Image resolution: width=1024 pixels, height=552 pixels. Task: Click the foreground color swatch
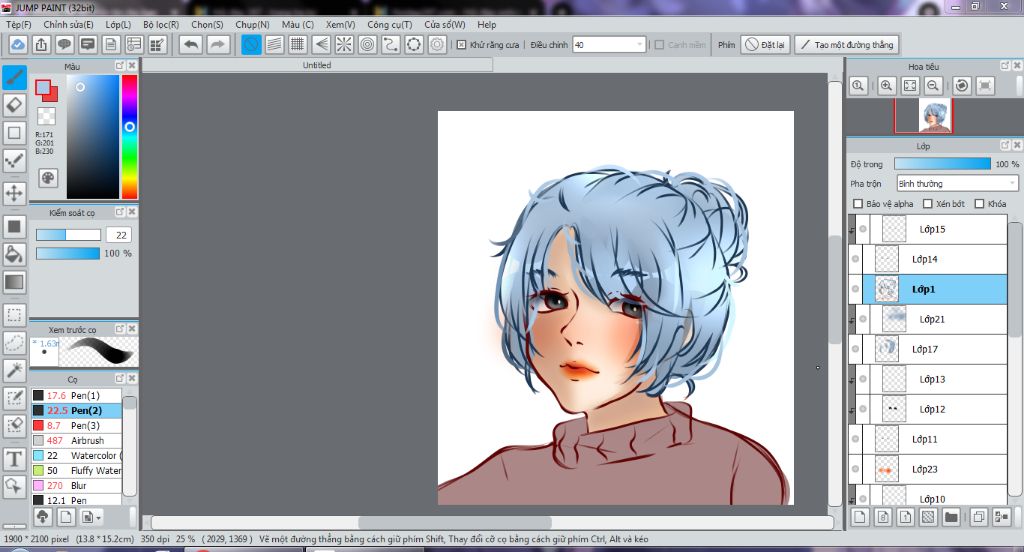tap(43, 88)
